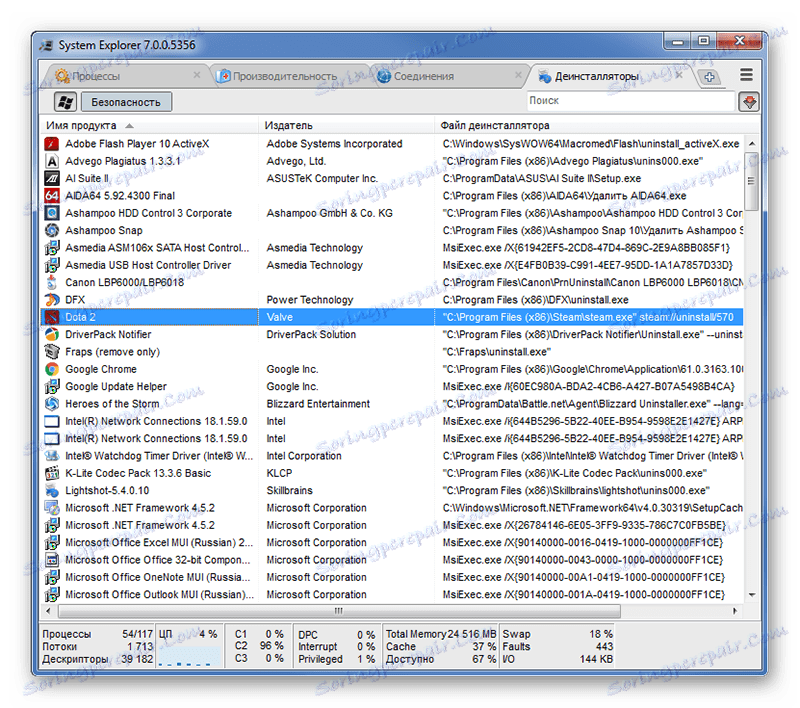Click the Canon LBP6000 printer icon
Screen dimensions: 800x708
(x=52, y=282)
